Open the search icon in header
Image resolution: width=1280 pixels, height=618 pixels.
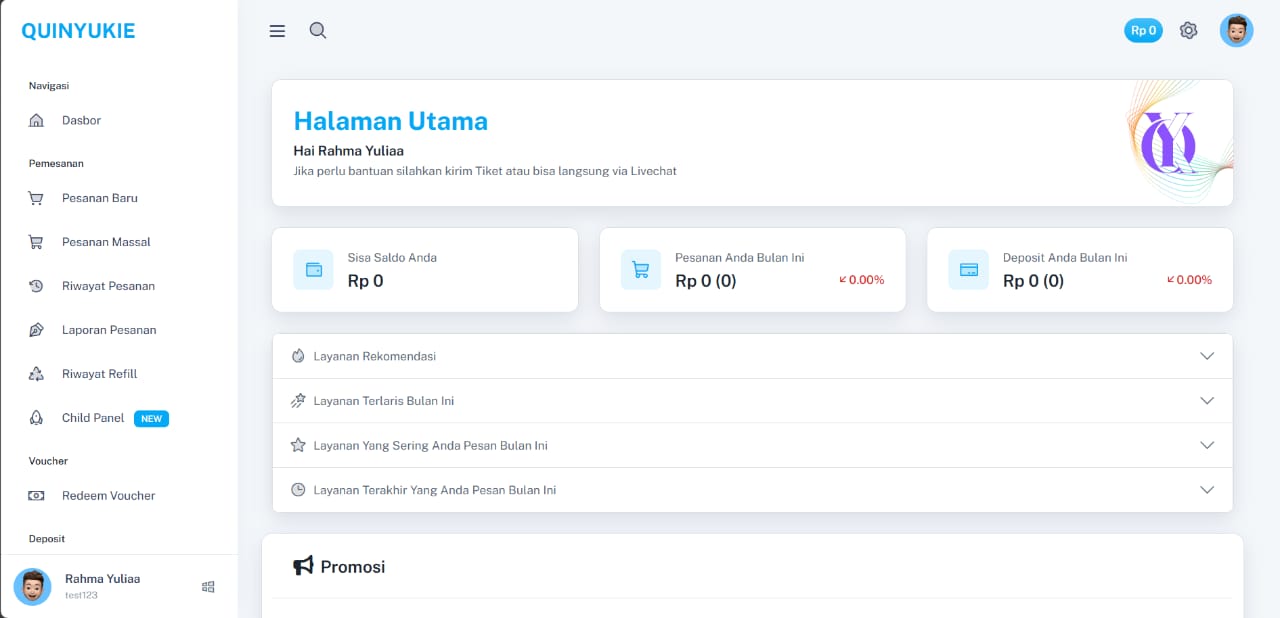(x=318, y=31)
